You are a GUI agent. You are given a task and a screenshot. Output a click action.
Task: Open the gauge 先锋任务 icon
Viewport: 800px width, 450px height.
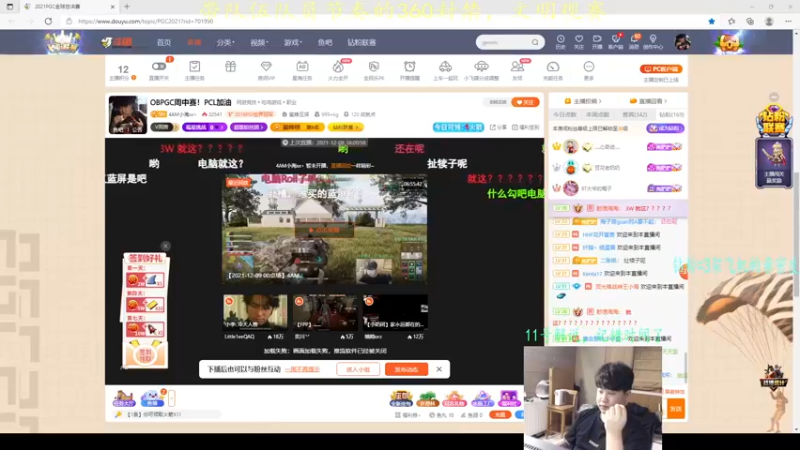click(553, 67)
